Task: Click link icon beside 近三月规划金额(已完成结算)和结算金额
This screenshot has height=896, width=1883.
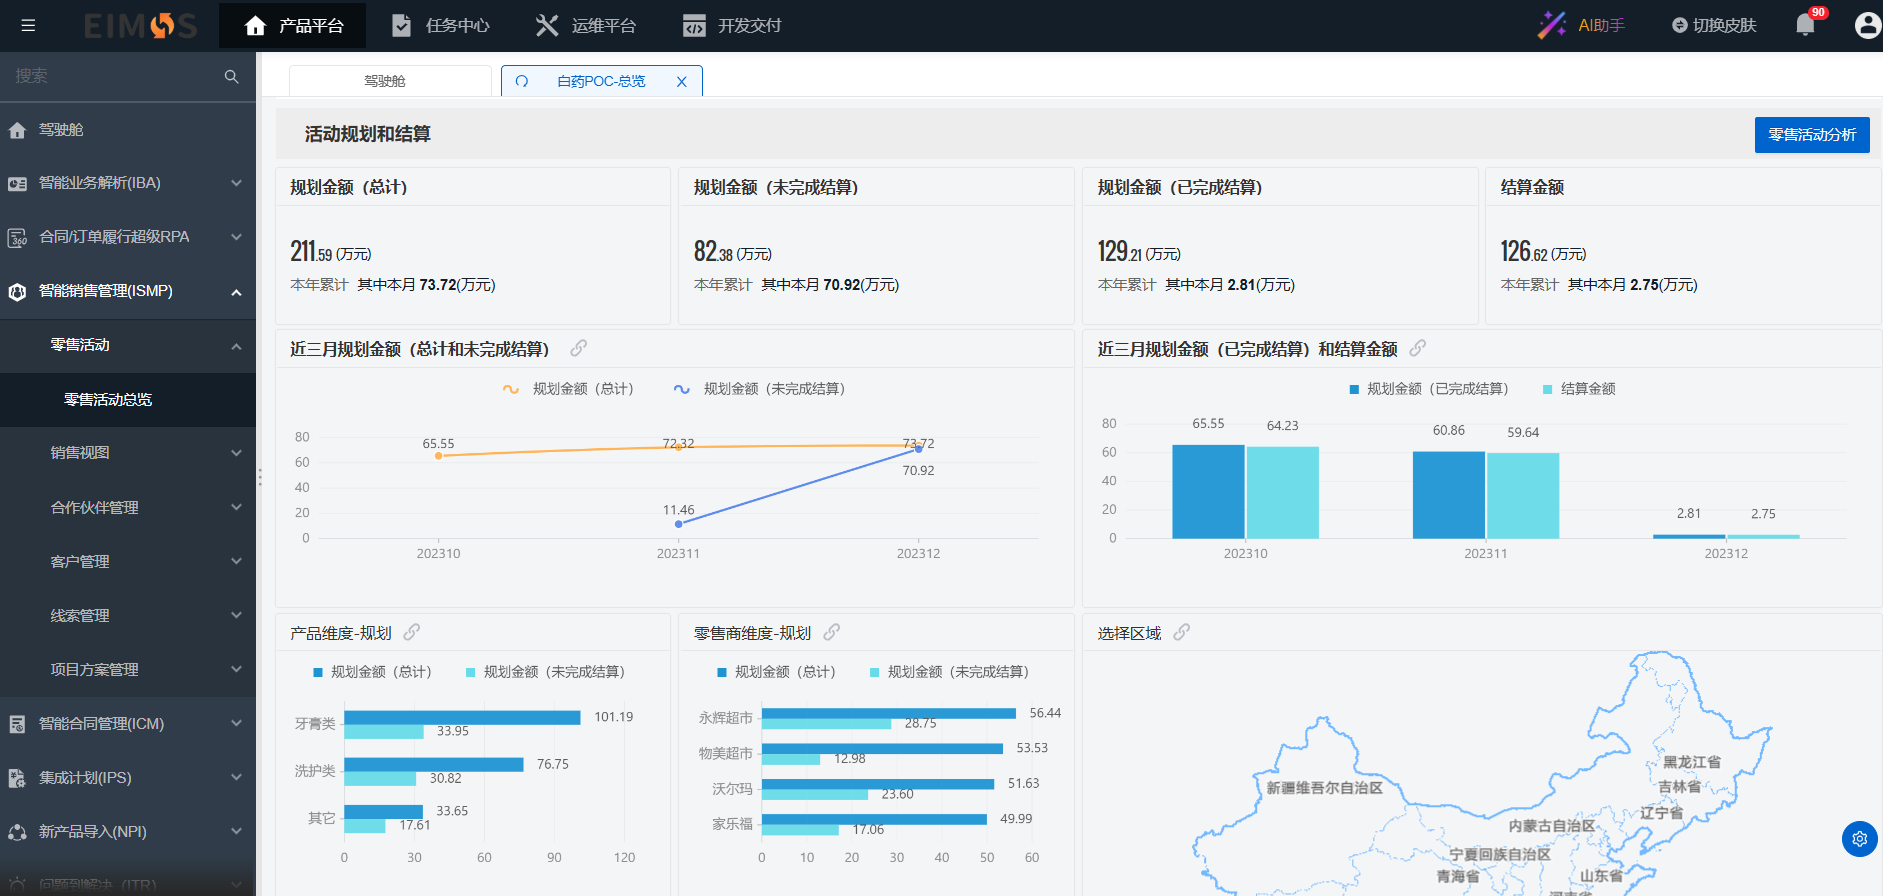Action: click(1418, 348)
